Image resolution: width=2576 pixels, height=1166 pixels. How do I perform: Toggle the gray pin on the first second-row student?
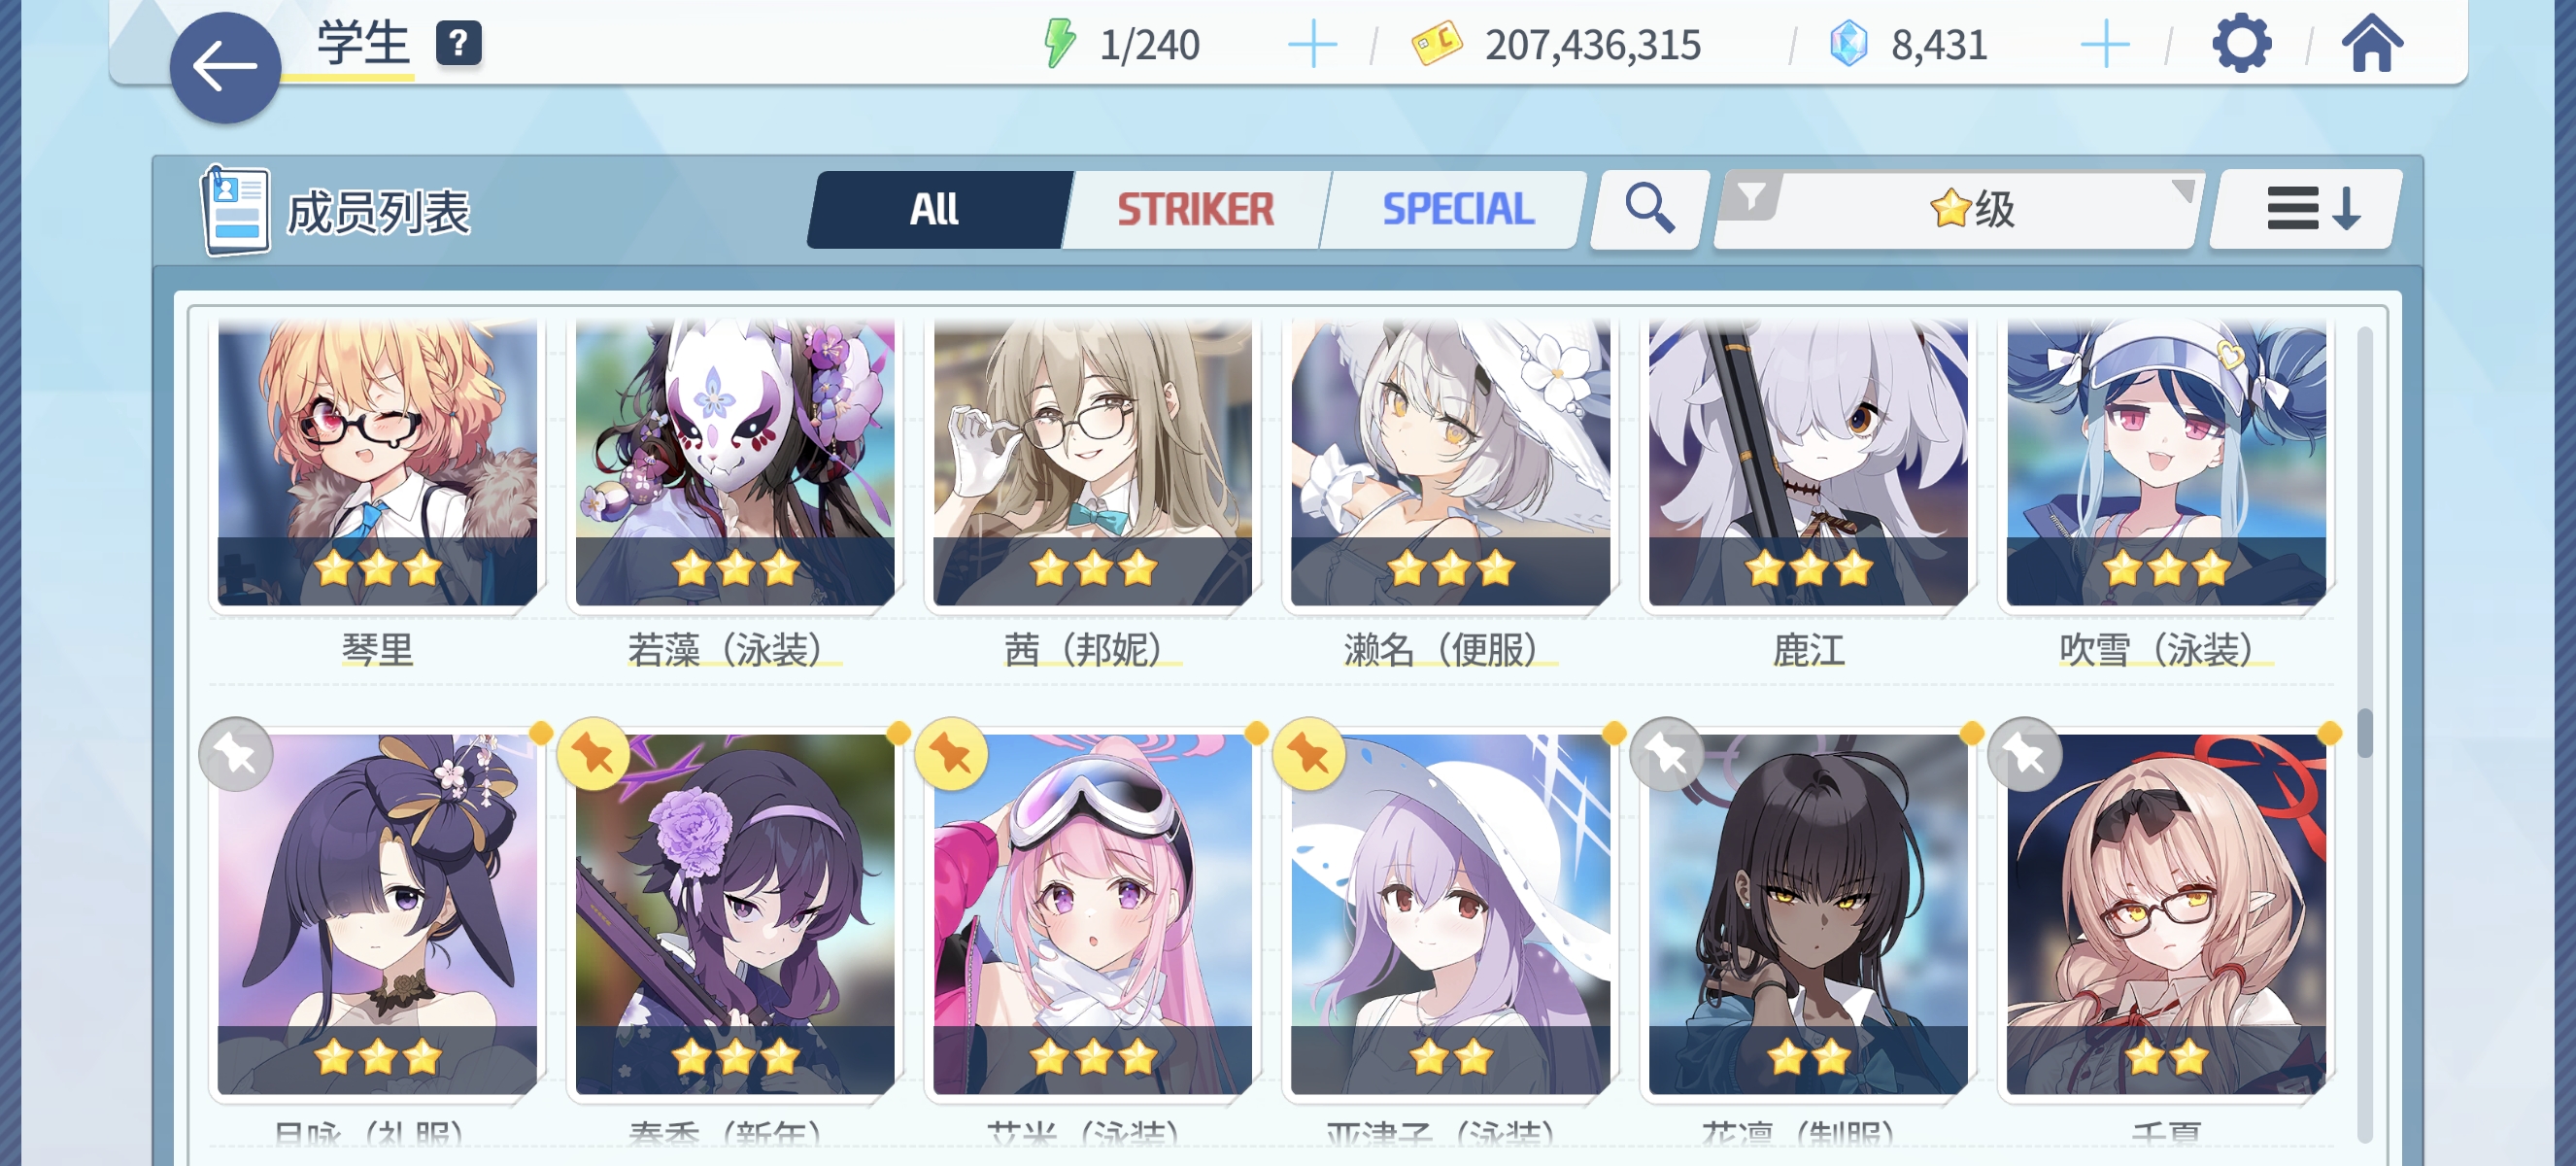(236, 754)
